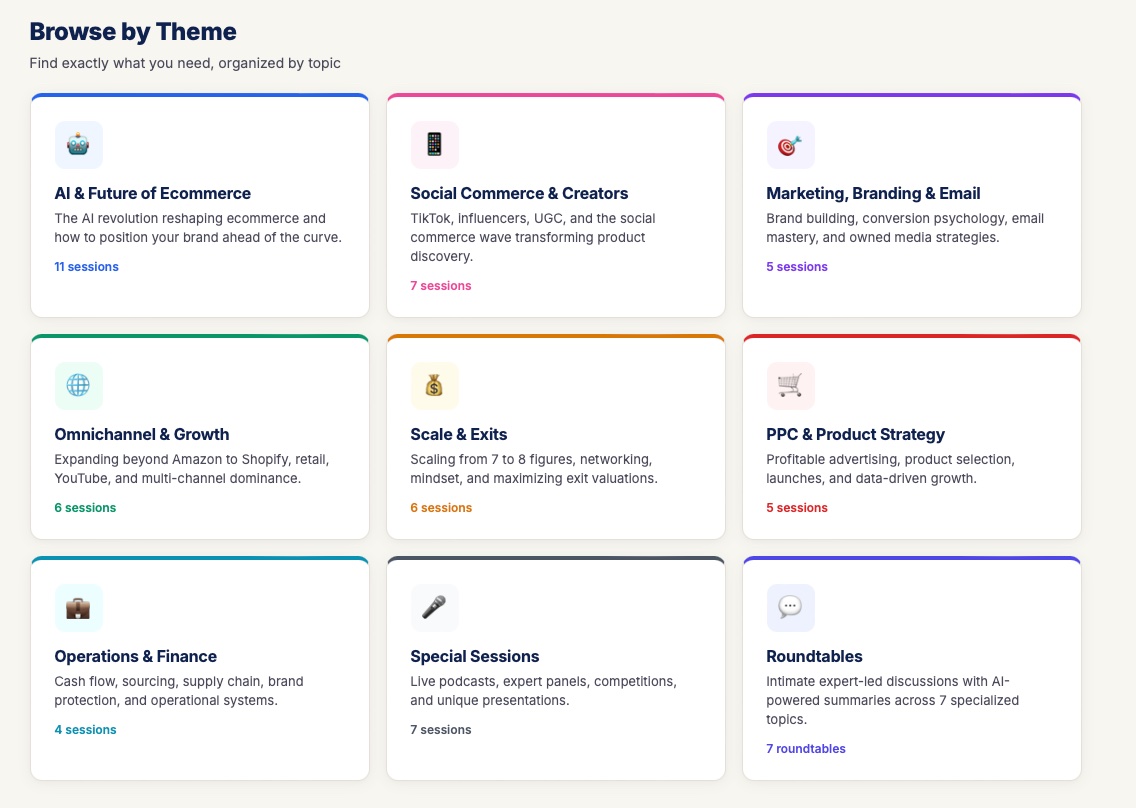Select the microphone icon on Special Sessions
The width and height of the screenshot is (1136, 808).
pyautogui.click(x=434, y=607)
